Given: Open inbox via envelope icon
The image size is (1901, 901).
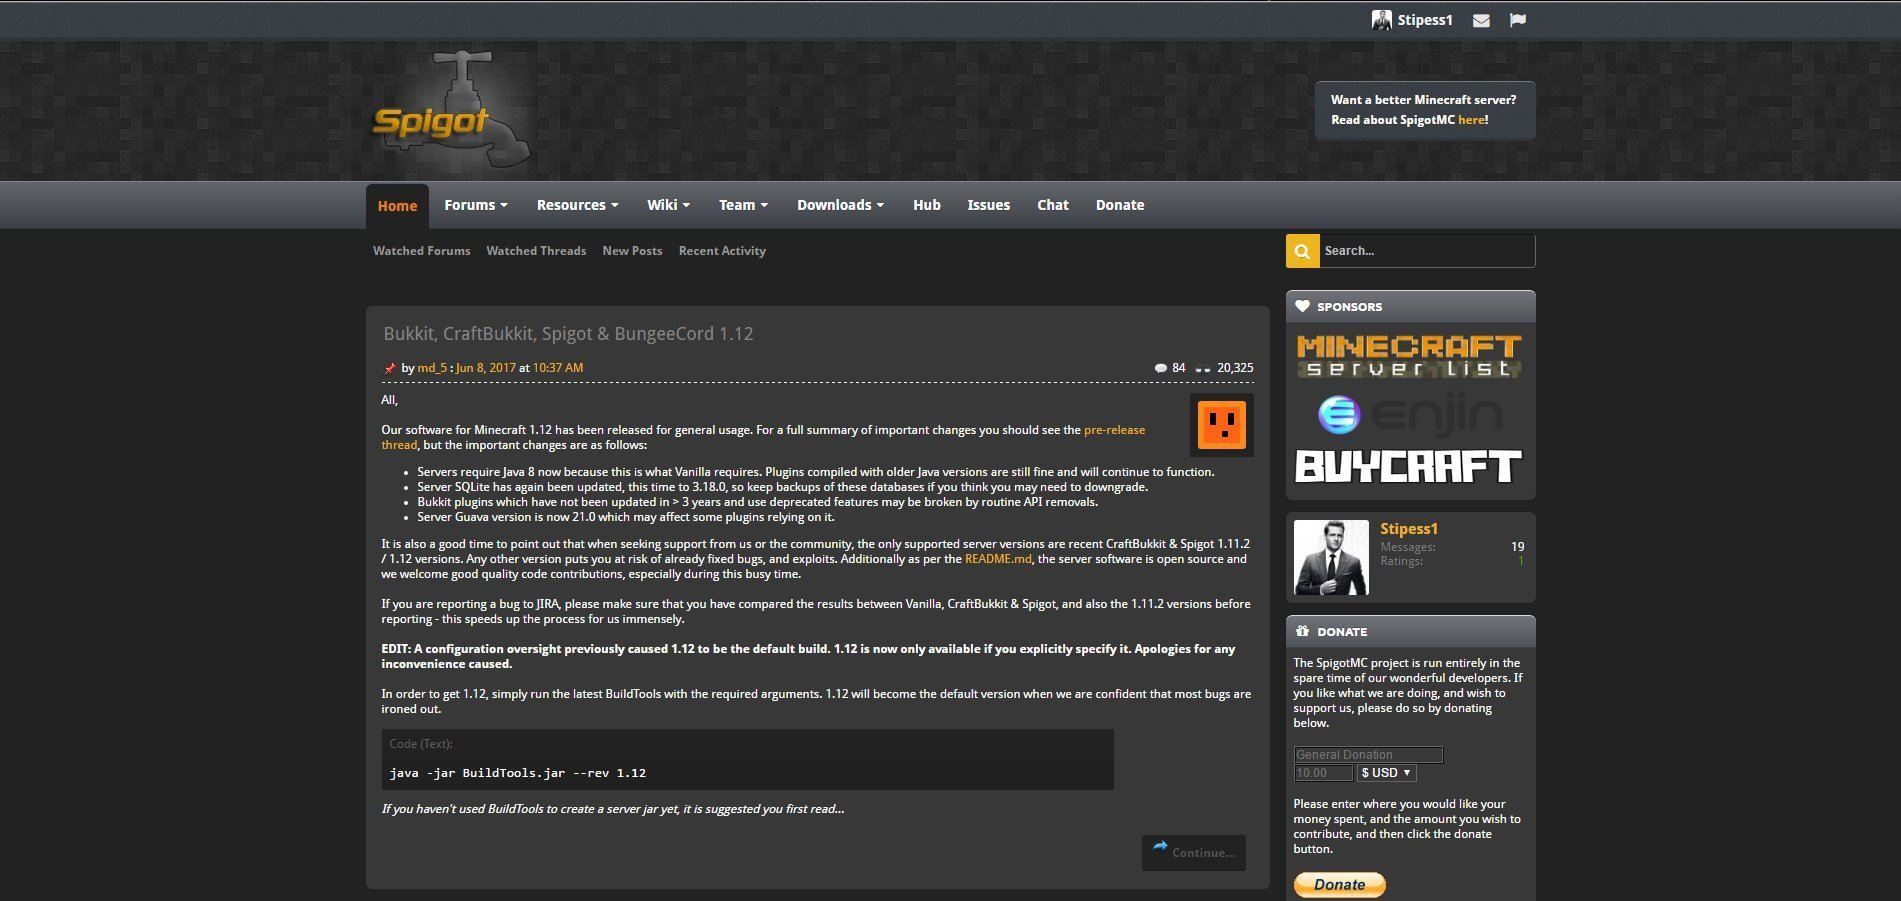Looking at the screenshot, I should tap(1481, 19).
